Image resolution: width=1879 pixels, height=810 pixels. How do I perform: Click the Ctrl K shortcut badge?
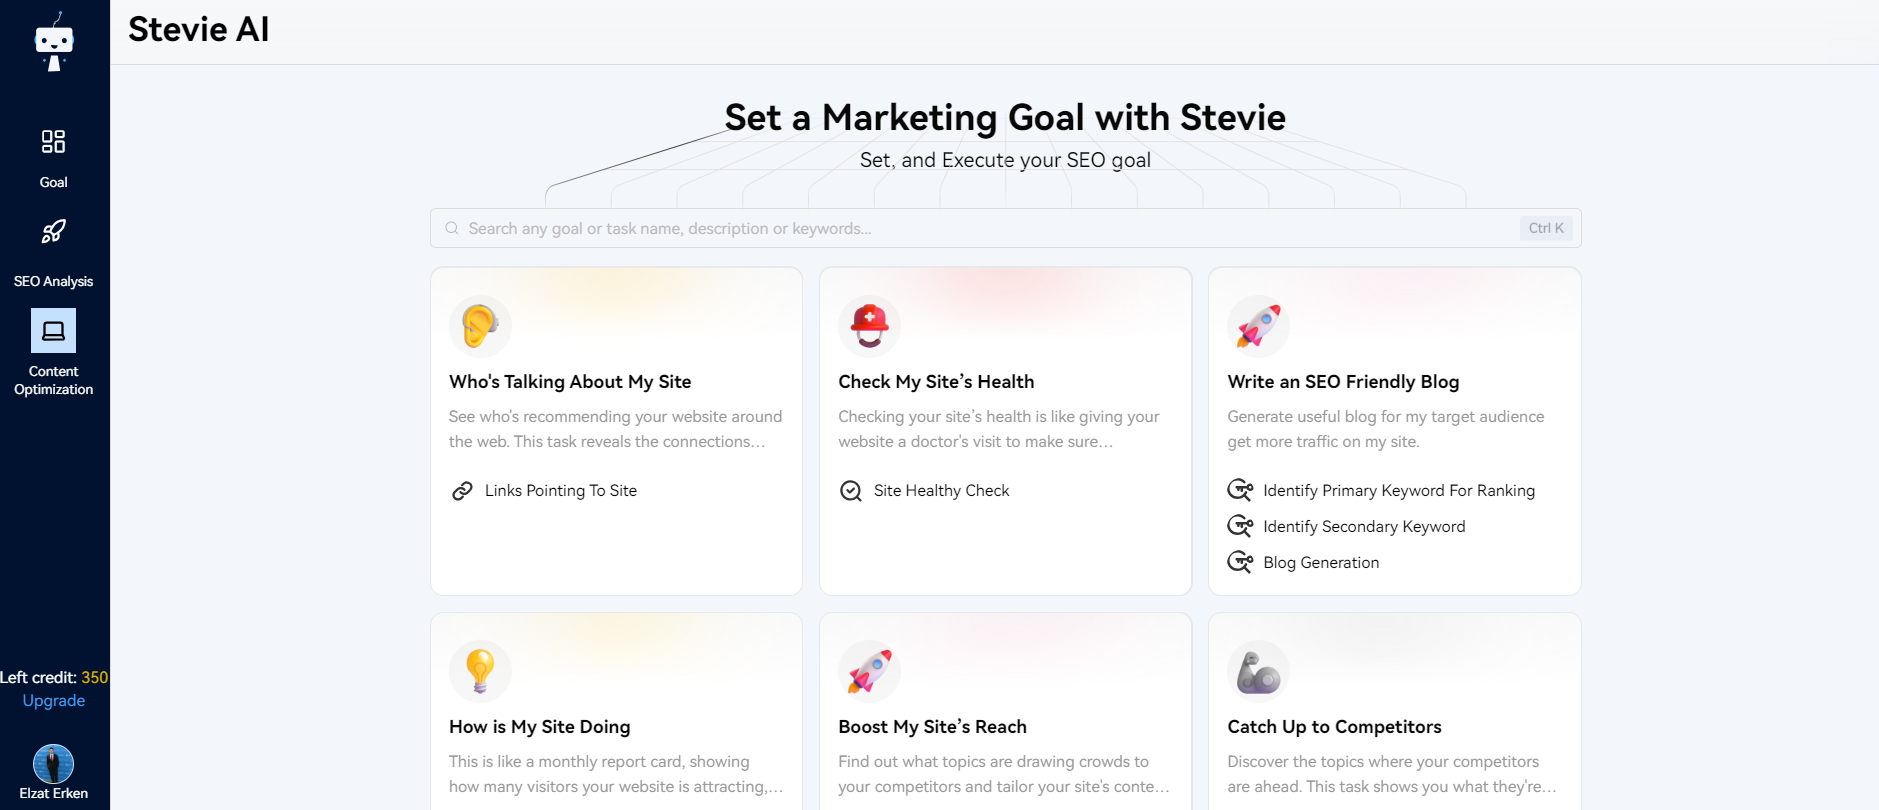pyautogui.click(x=1545, y=228)
